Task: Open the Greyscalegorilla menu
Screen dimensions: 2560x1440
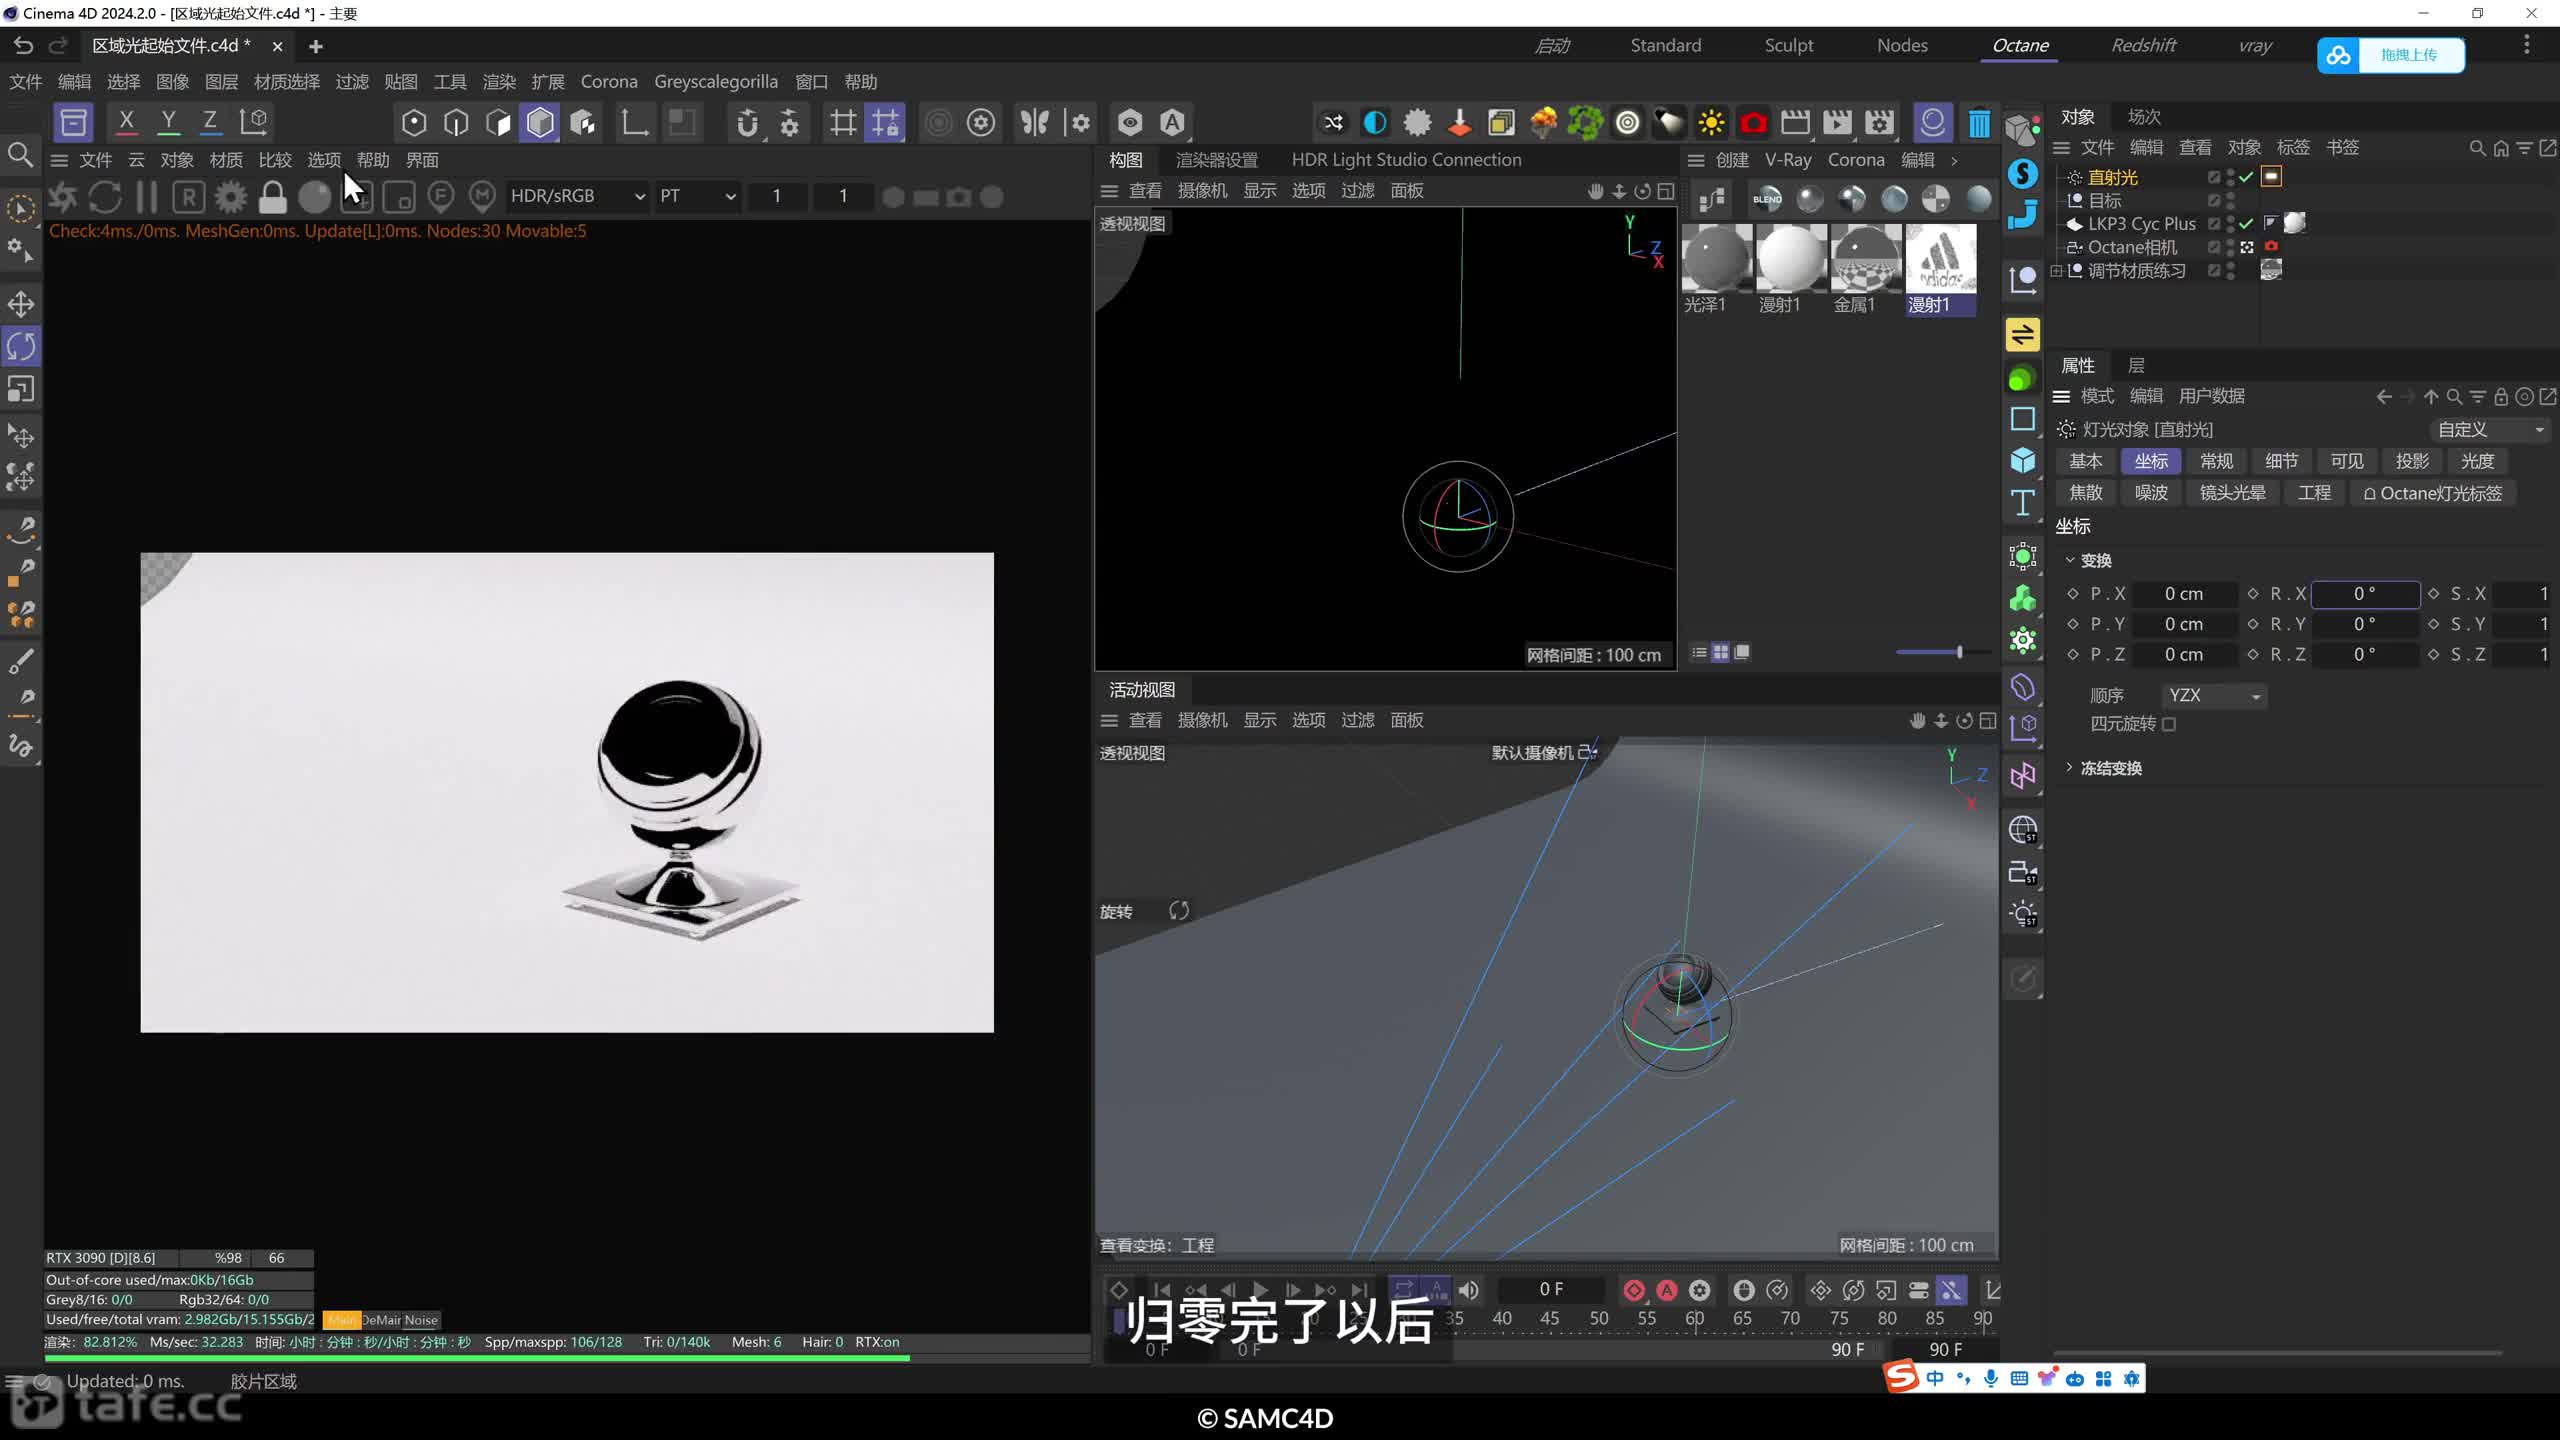Action: [716, 82]
